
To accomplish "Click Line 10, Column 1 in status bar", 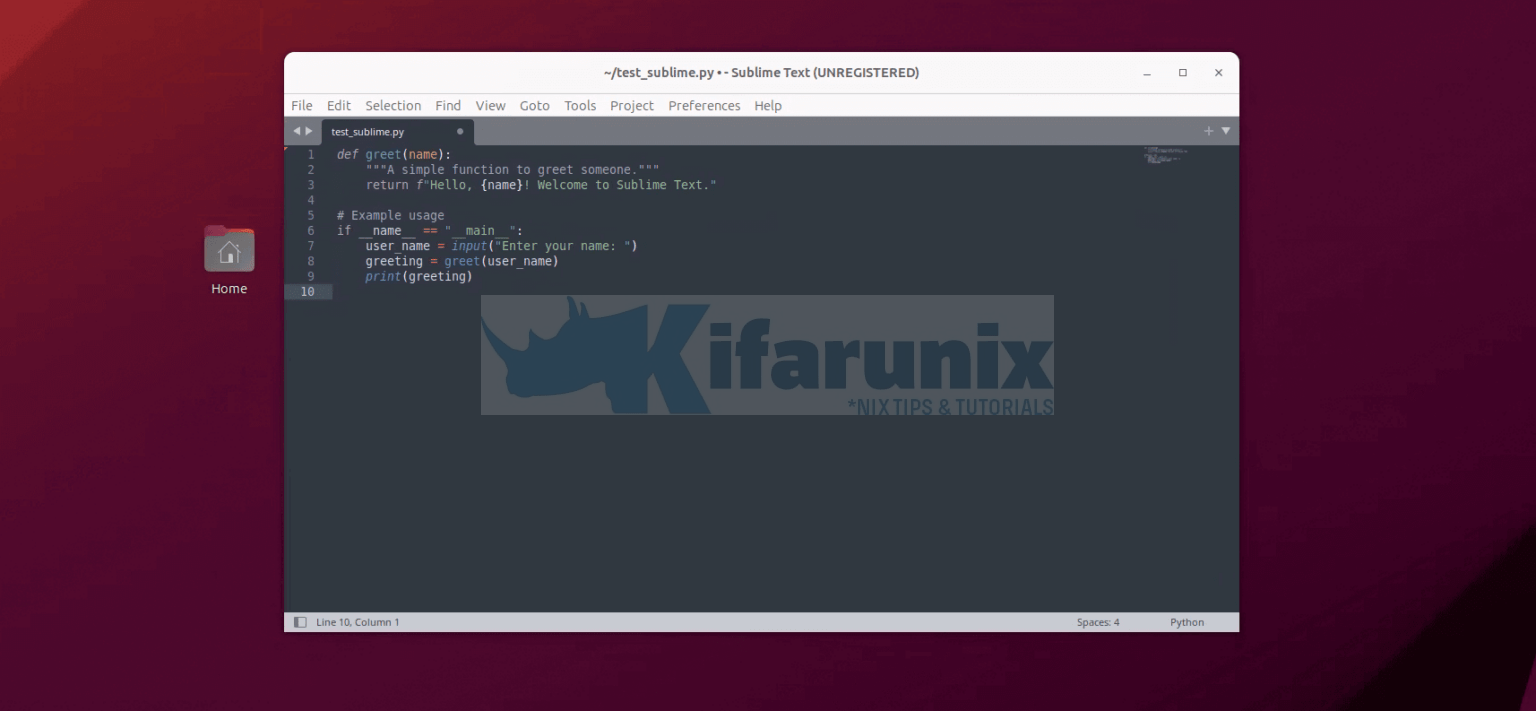I will pyautogui.click(x=357, y=621).
